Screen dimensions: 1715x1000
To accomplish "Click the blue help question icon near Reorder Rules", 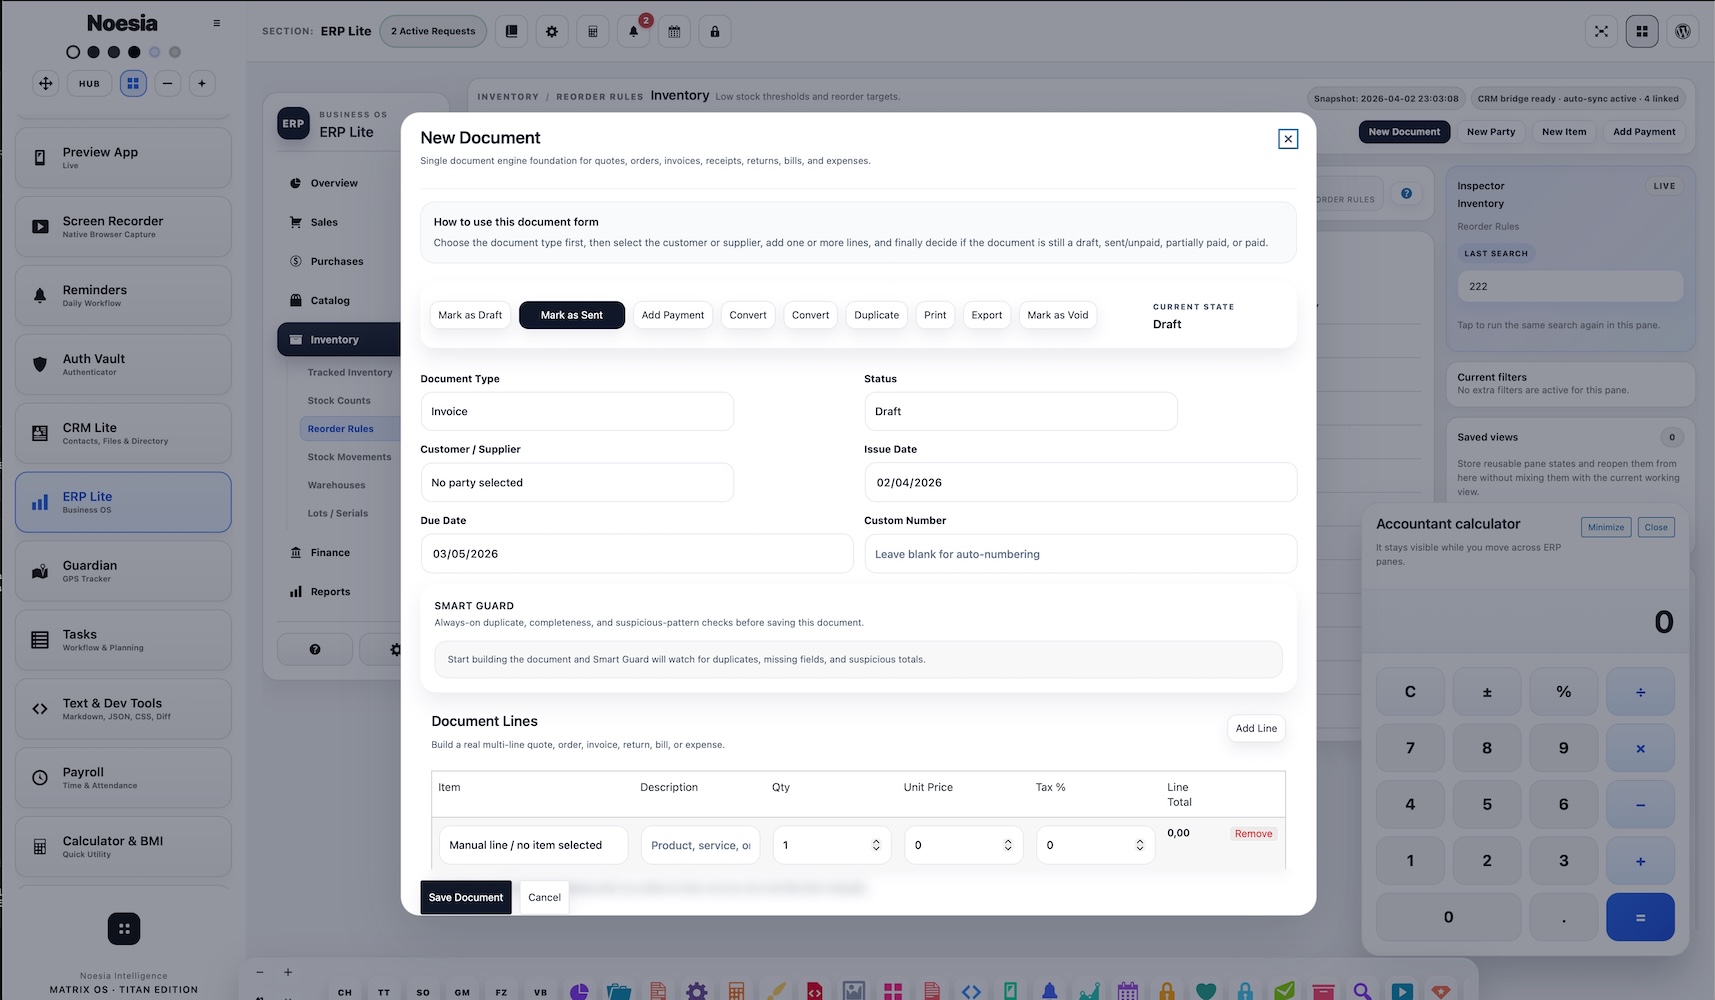I will point(1407,194).
